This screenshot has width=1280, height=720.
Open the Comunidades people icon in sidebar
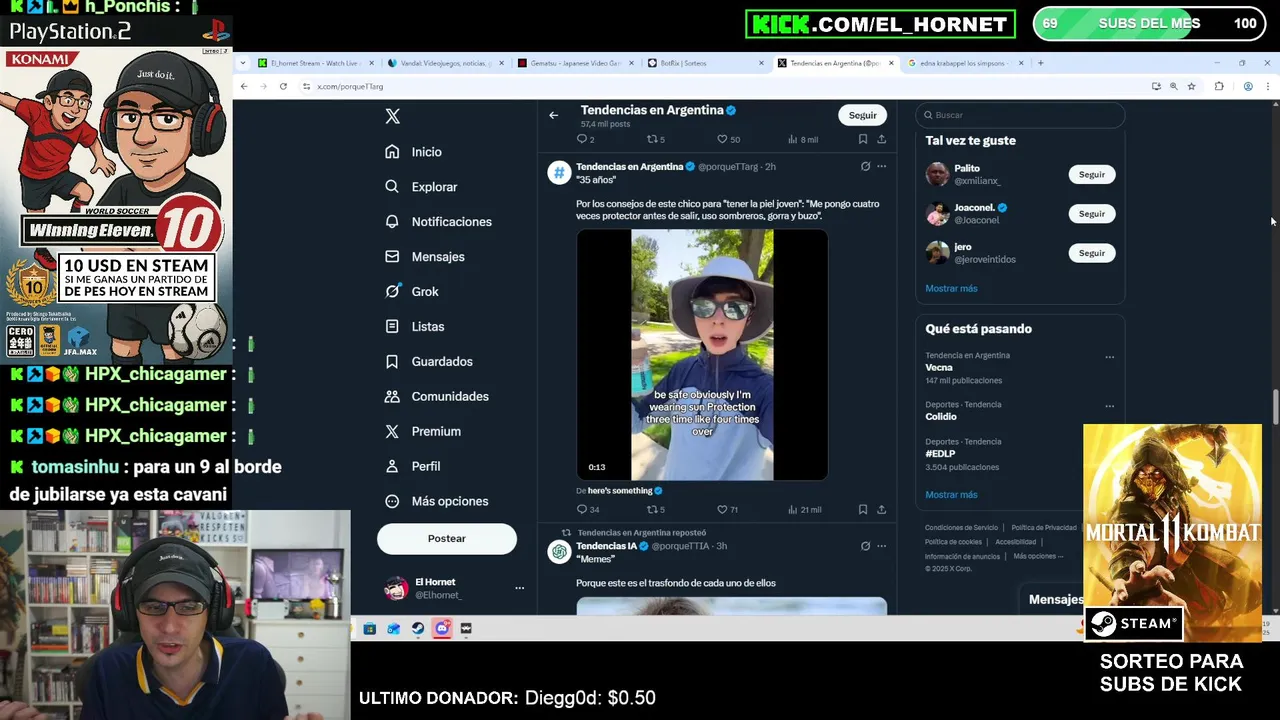coord(392,397)
